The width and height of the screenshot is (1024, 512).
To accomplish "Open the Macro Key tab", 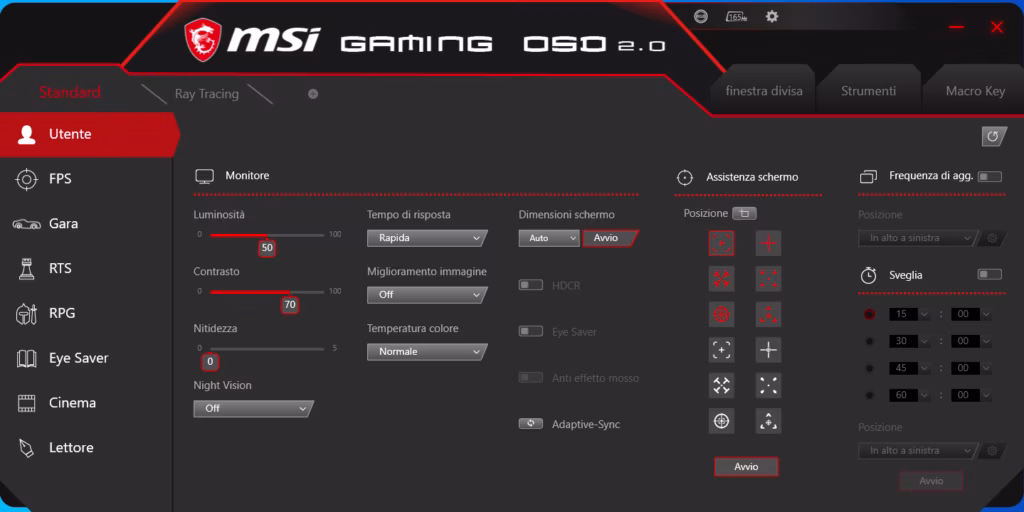I will 975,91.
